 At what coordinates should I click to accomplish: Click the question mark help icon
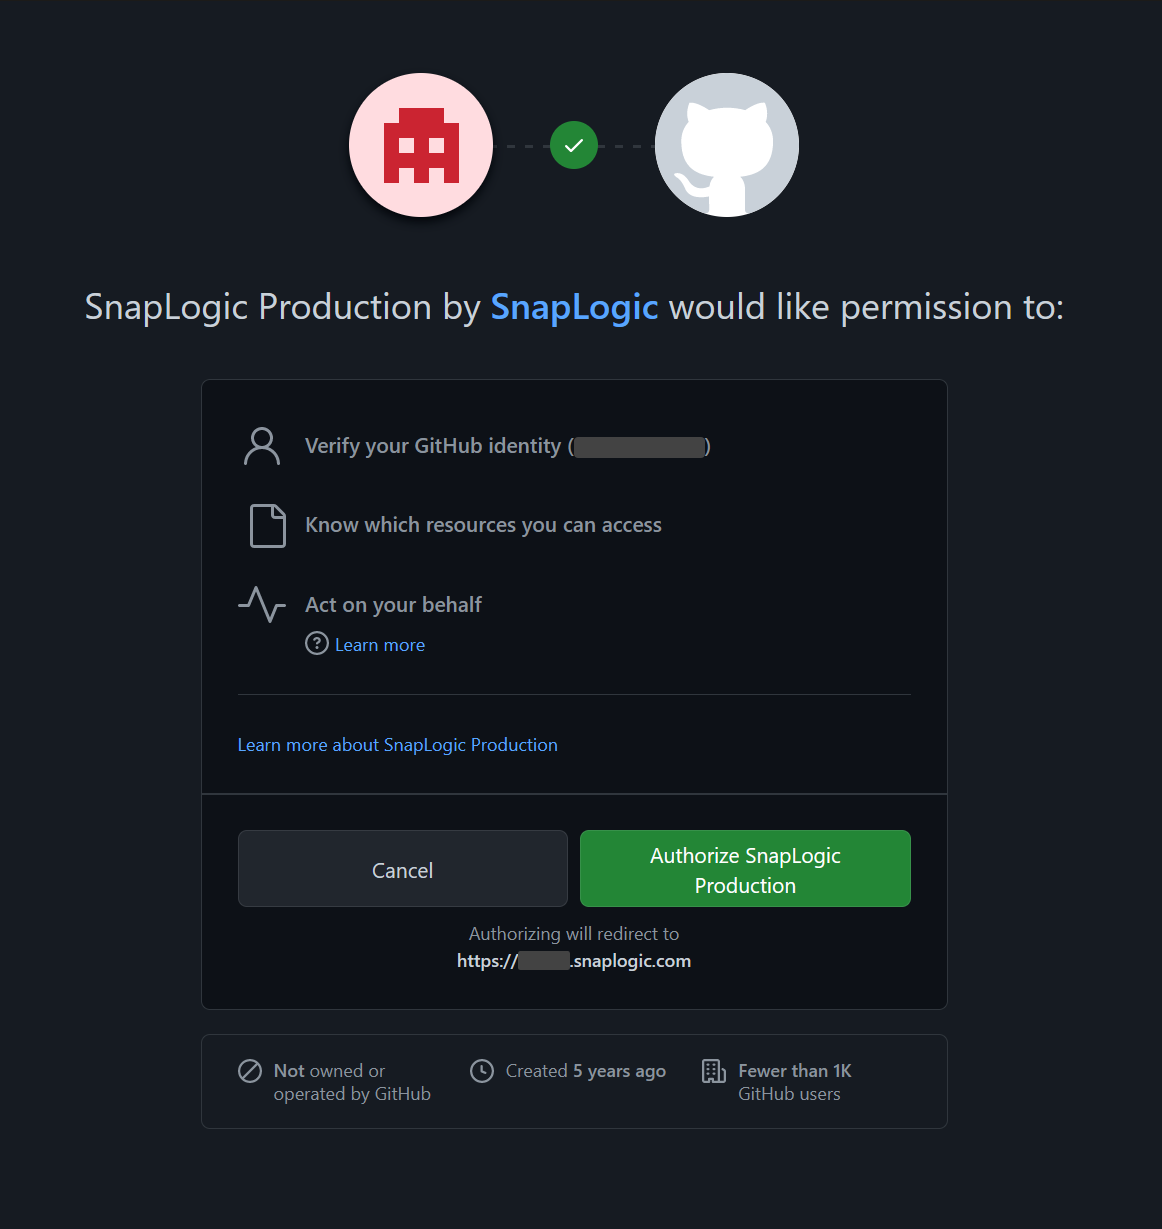click(x=317, y=644)
